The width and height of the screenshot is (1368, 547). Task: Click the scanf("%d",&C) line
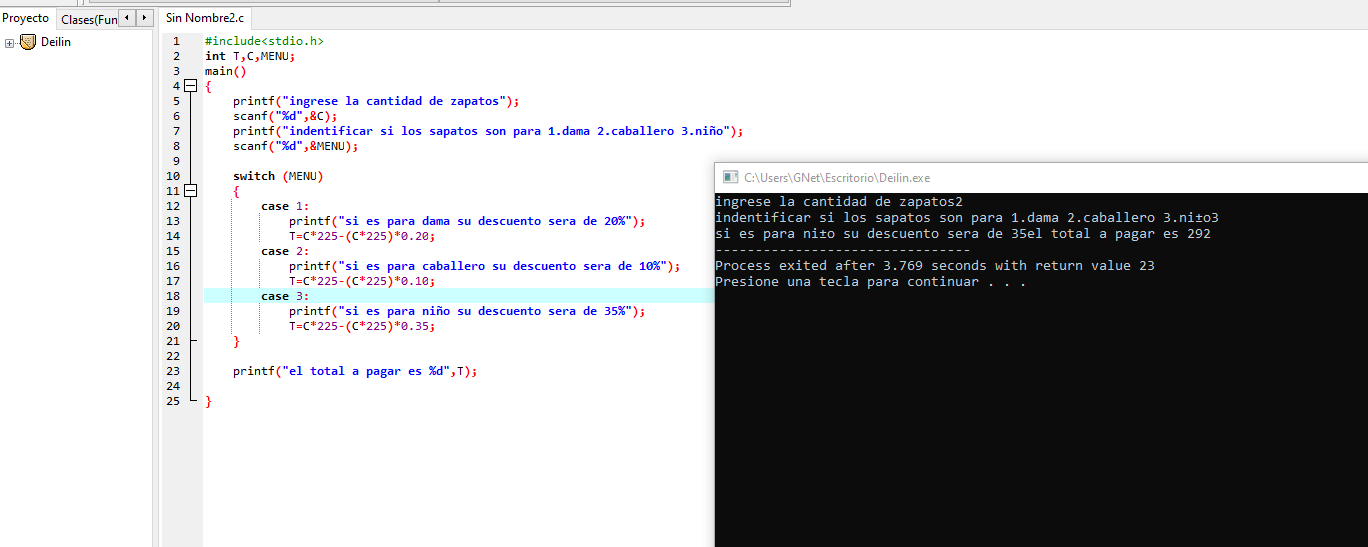pyautogui.click(x=285, y=116)
